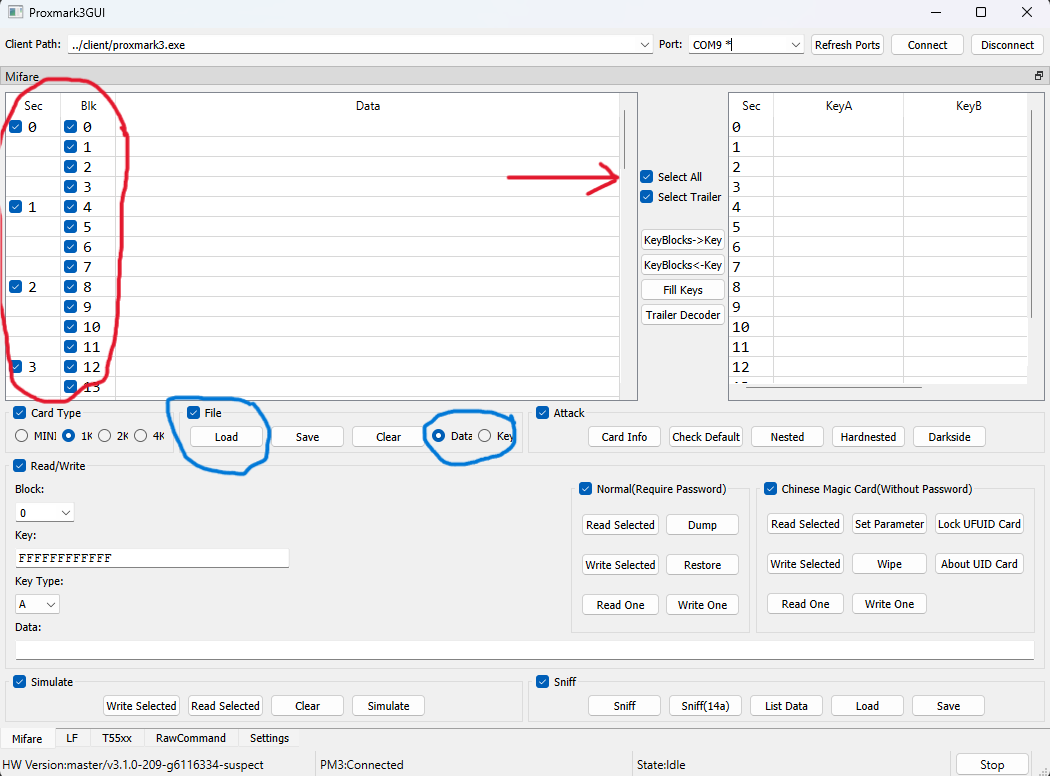Click the About UID Card button
This screenshot has height=776, width=1050.
point(979,564)
